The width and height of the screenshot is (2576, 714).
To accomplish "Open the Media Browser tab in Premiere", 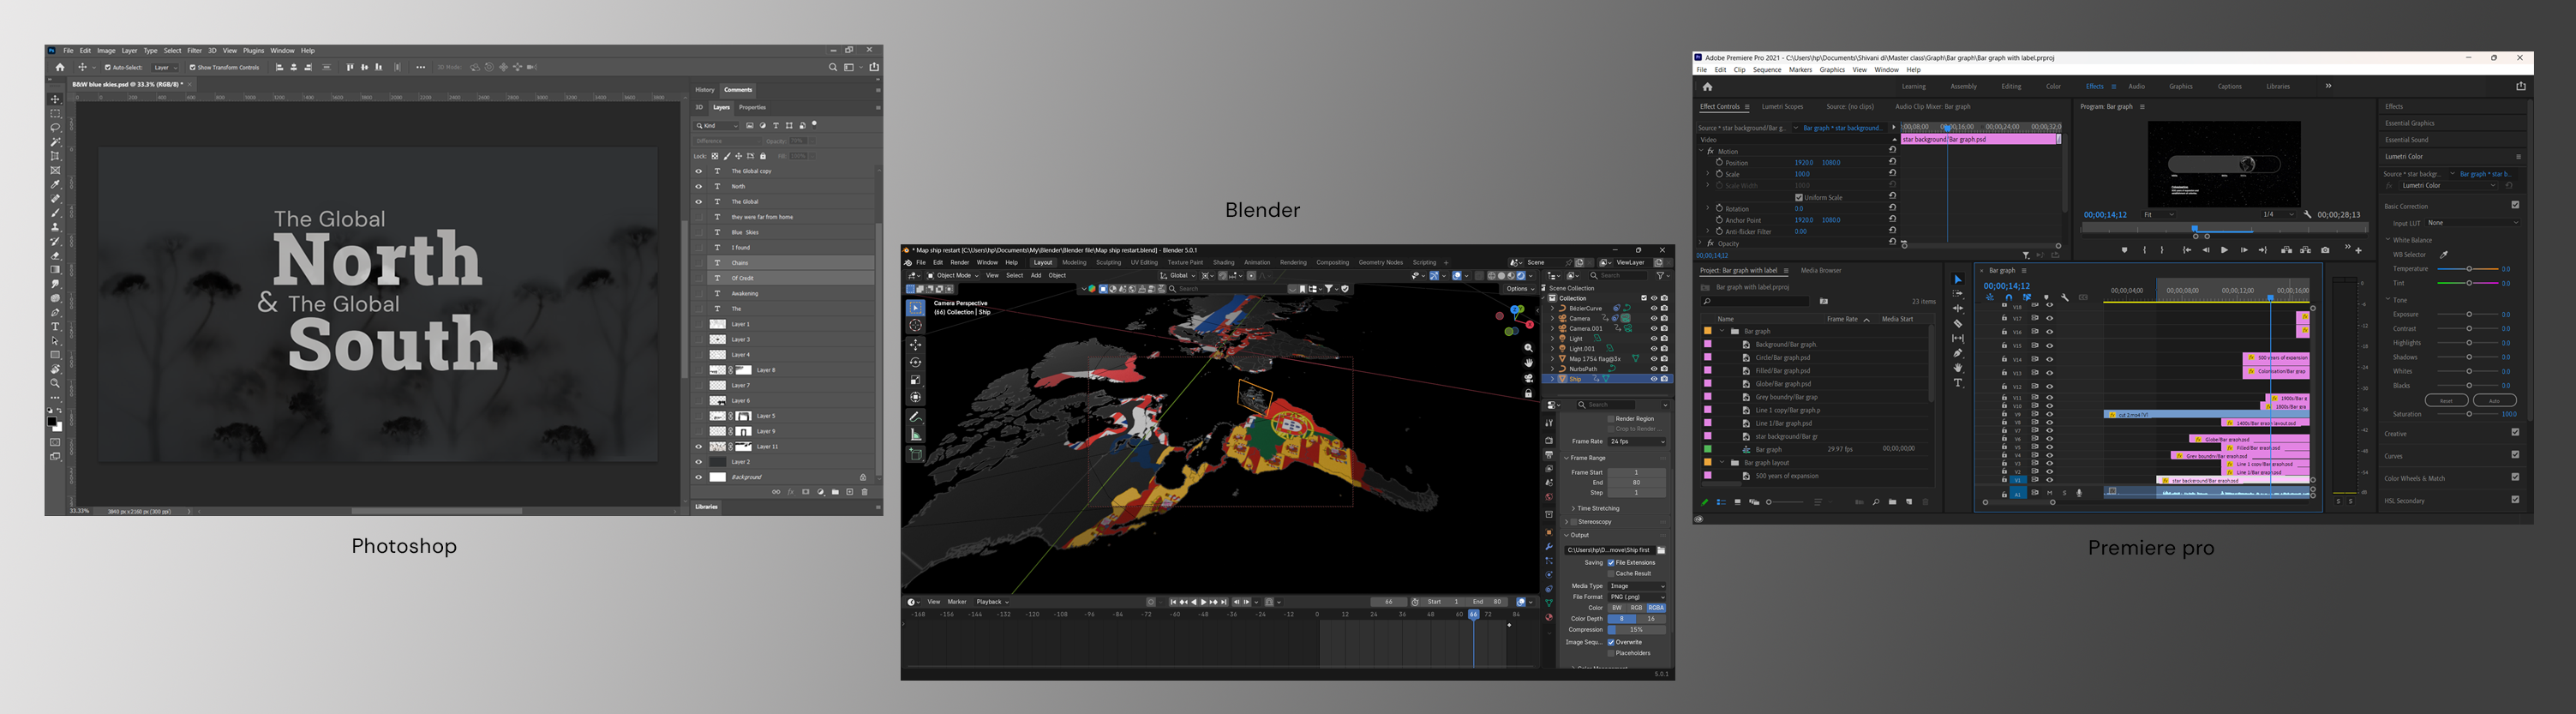I will 1821,270.
